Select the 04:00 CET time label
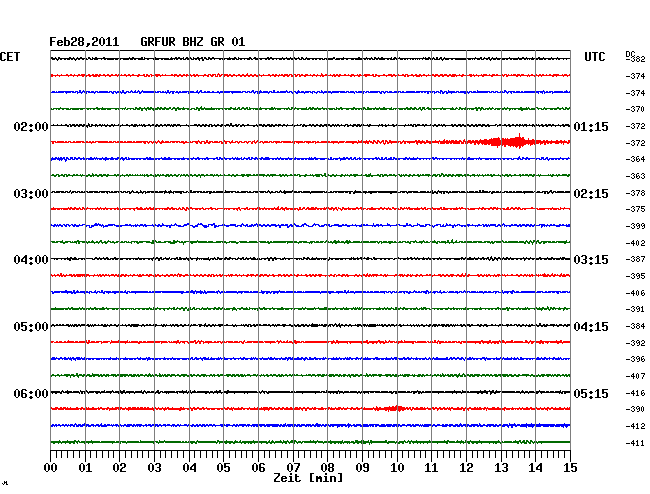 pyautogui.click(x=31, y=260)
